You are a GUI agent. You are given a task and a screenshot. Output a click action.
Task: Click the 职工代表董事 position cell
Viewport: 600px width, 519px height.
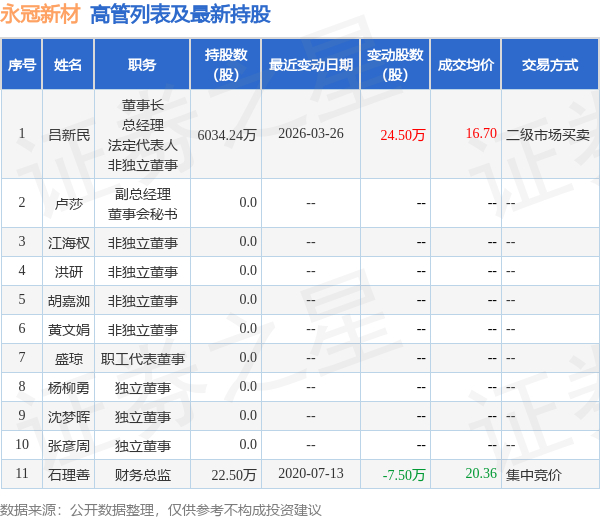pos(143,359)
